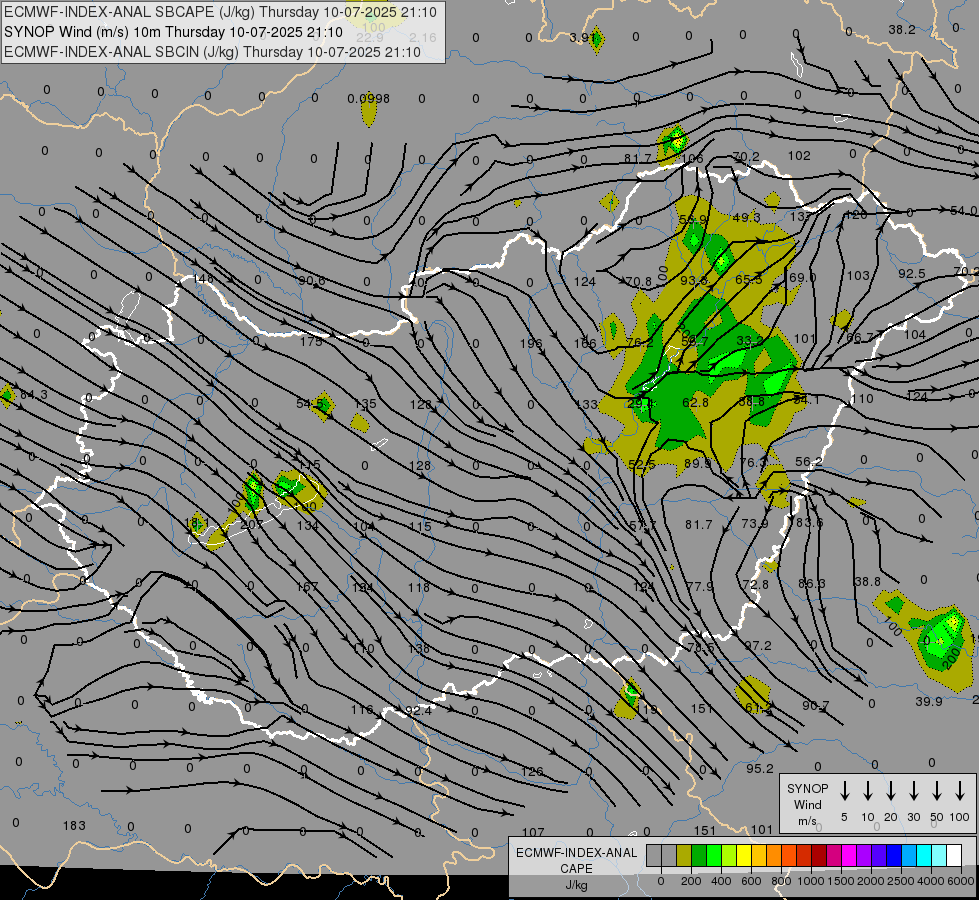Pick the pure yellow swatch in CAPE legend
This screenshot has height=900, width=979.
[744, 855]
